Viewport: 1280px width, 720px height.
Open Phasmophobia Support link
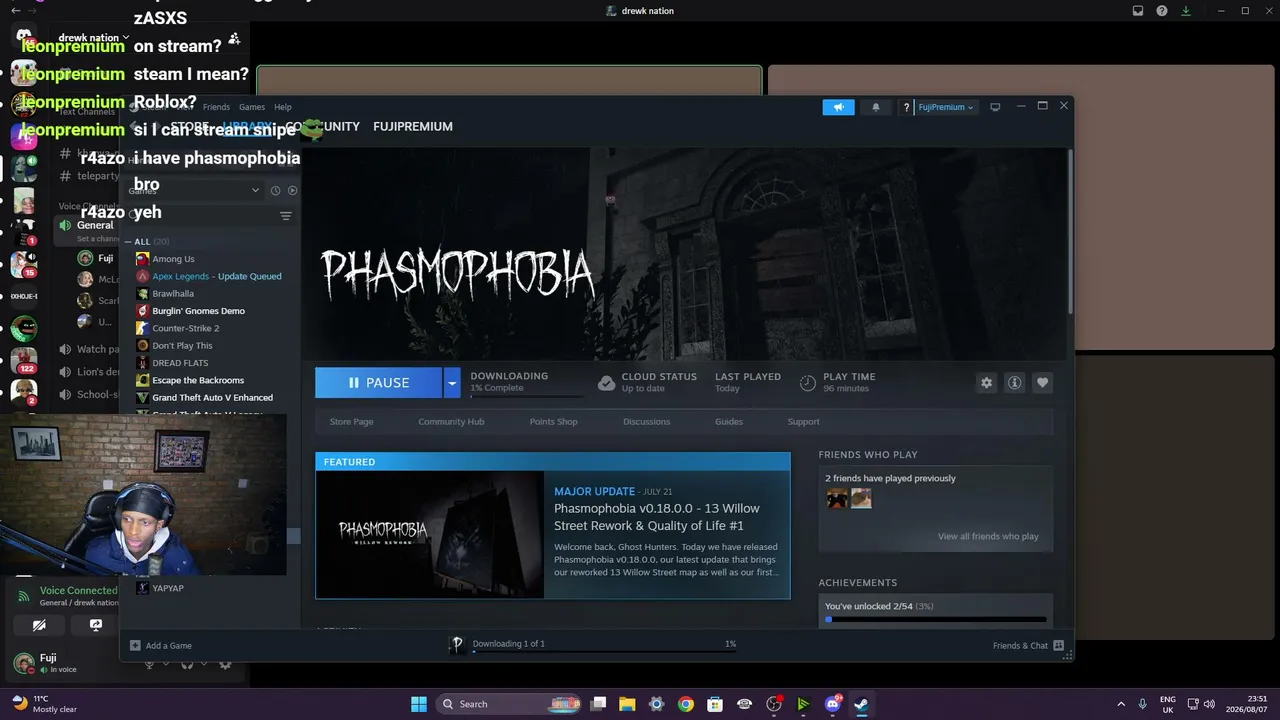tap(803, 422)
